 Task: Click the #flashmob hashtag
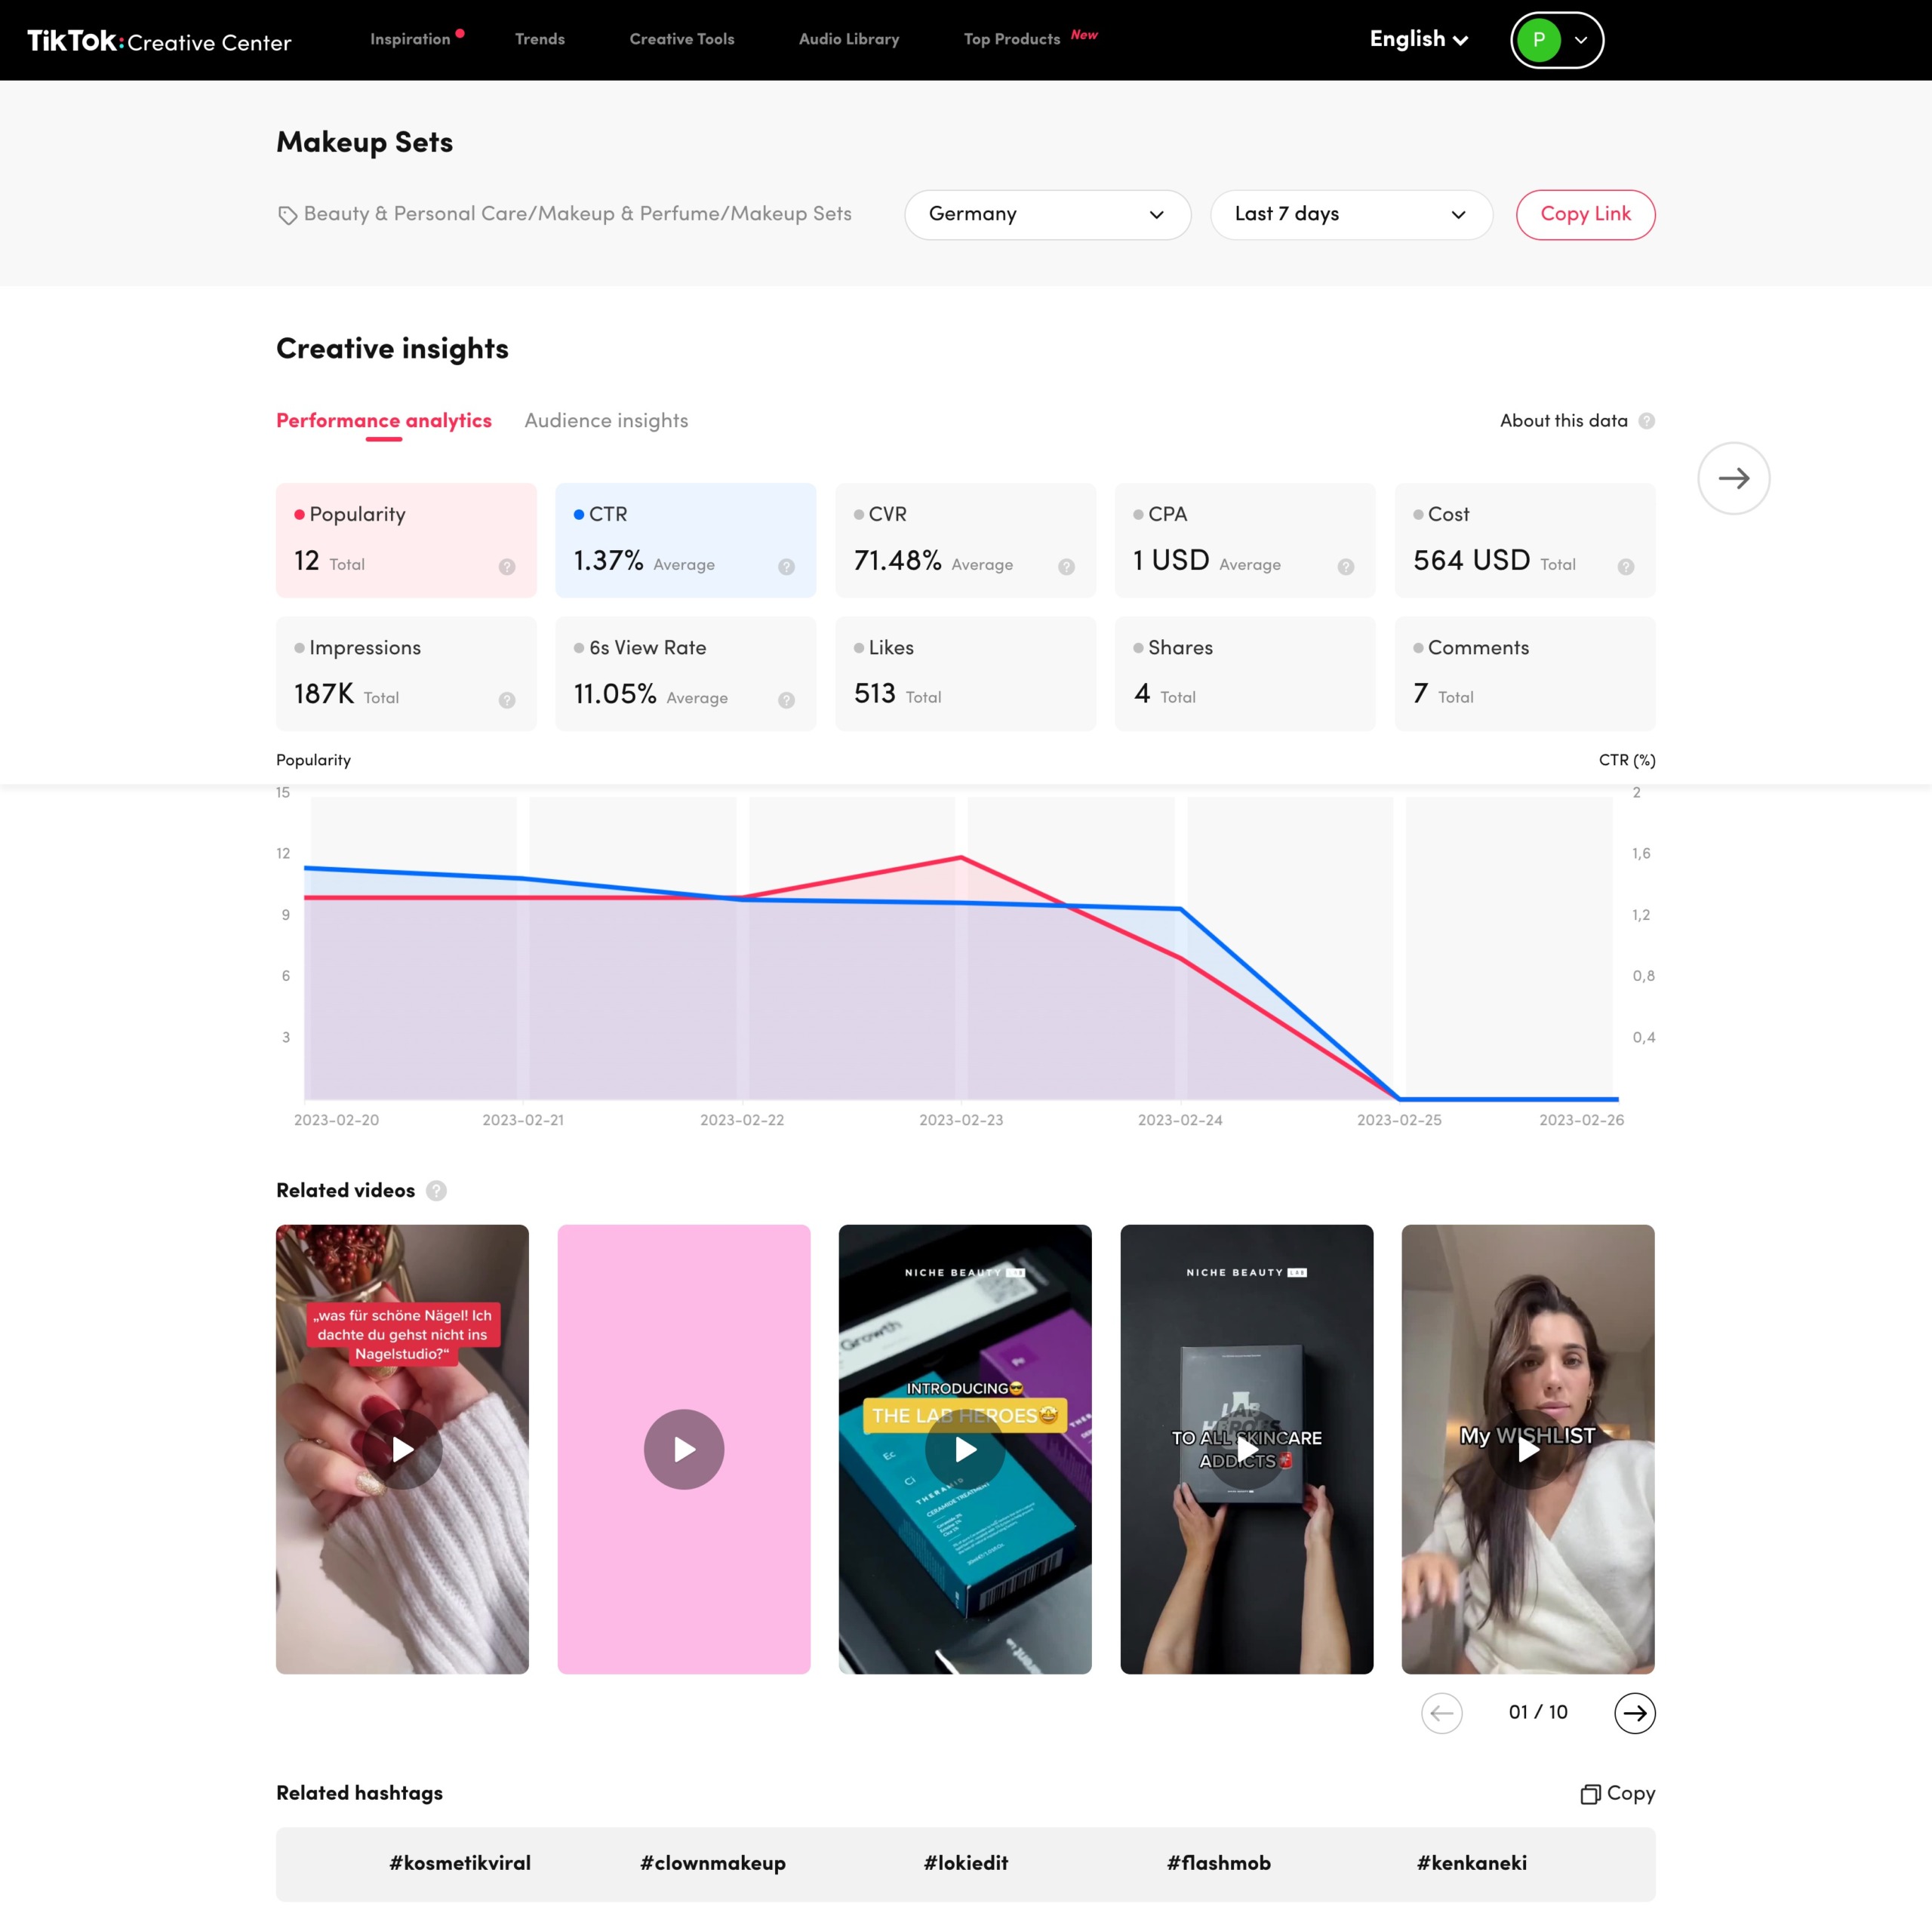1219,1863
